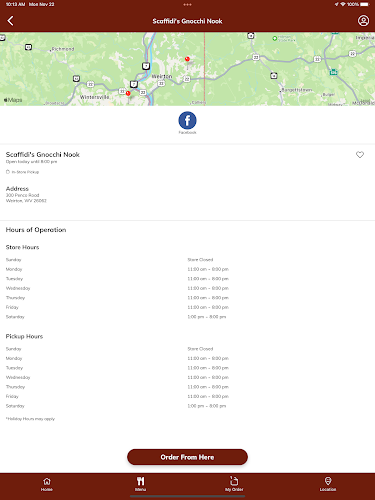This screenshot has width=375, height=500.
Task: Open the Facebook page icon
Action: (x=187, y=120)
